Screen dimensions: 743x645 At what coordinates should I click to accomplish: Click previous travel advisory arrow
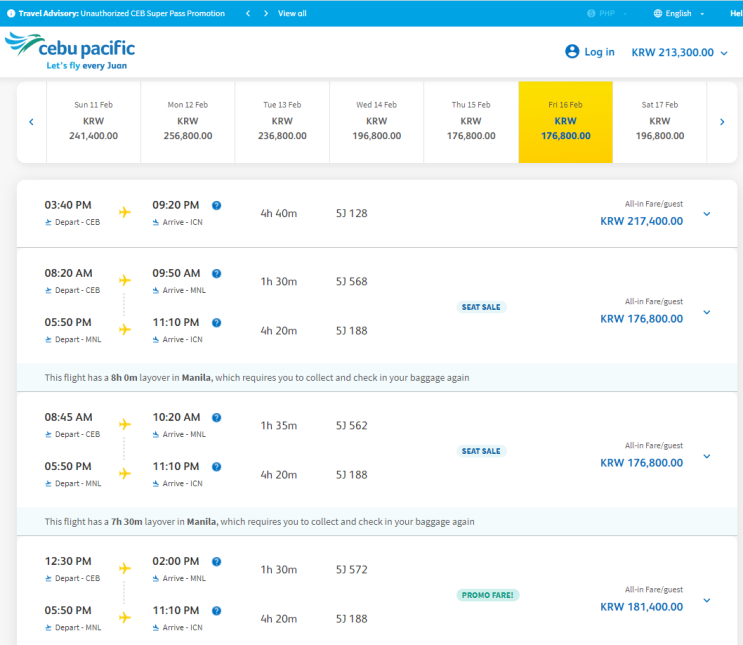tap(248, 14)
